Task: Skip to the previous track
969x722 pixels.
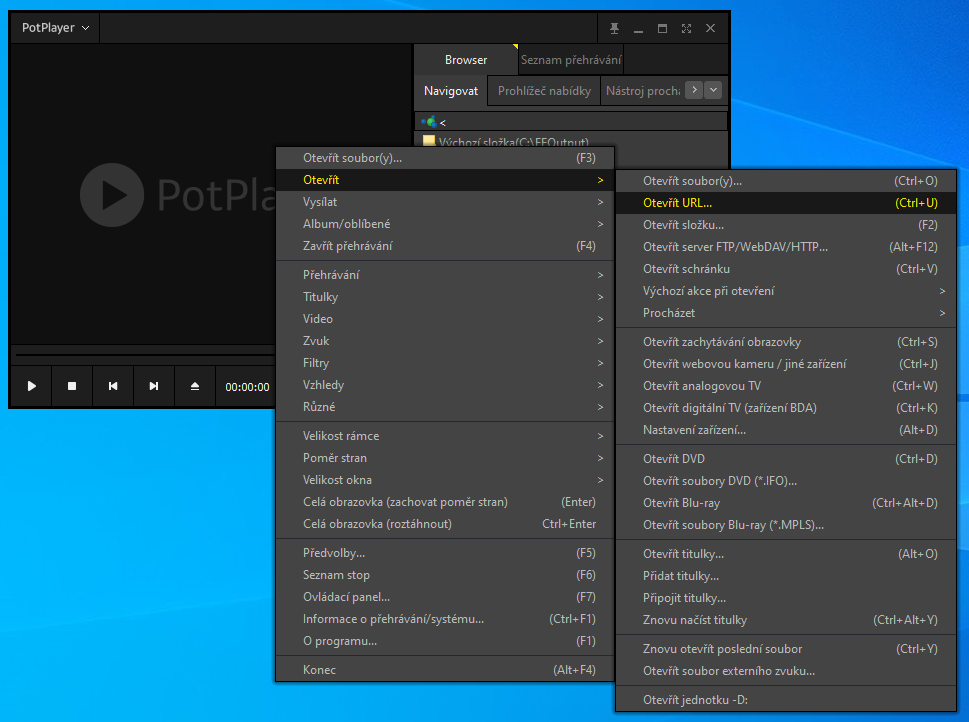Action: pyautogui.click(x=113, y=386)
